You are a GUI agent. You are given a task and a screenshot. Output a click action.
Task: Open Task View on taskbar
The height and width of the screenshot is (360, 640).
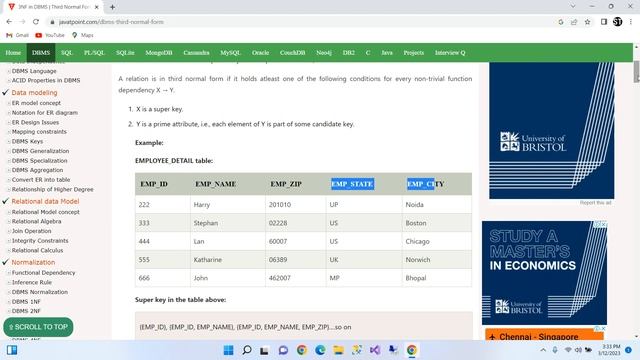pyautogui.click(x=264, y=350)
